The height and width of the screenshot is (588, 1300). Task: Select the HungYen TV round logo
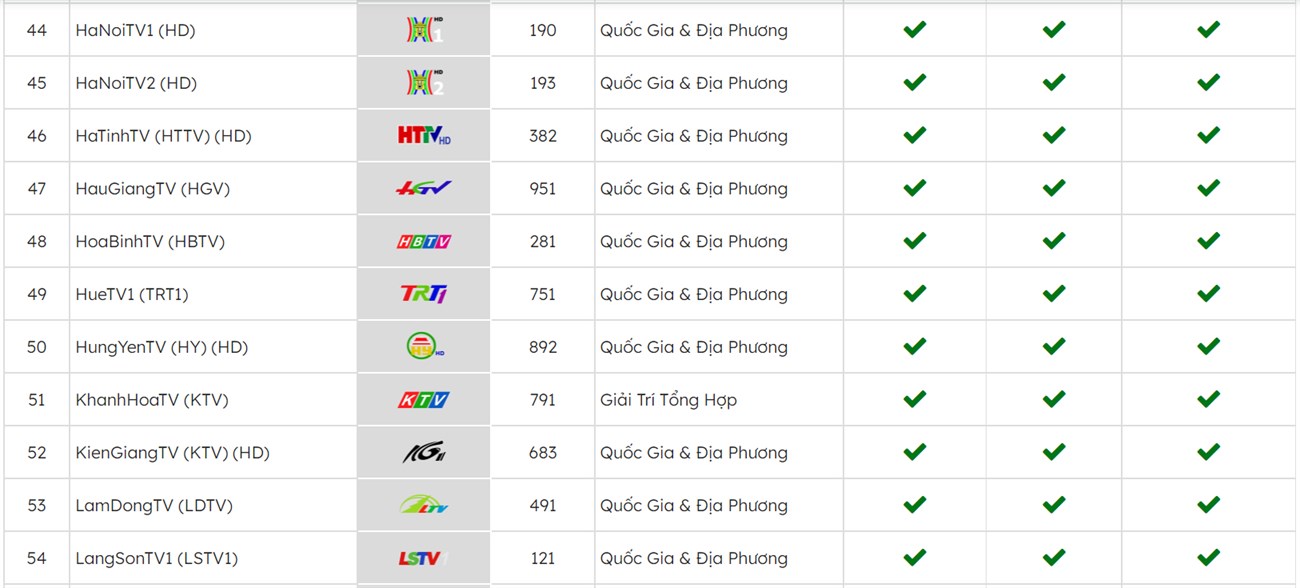click(x=424, y=347)
